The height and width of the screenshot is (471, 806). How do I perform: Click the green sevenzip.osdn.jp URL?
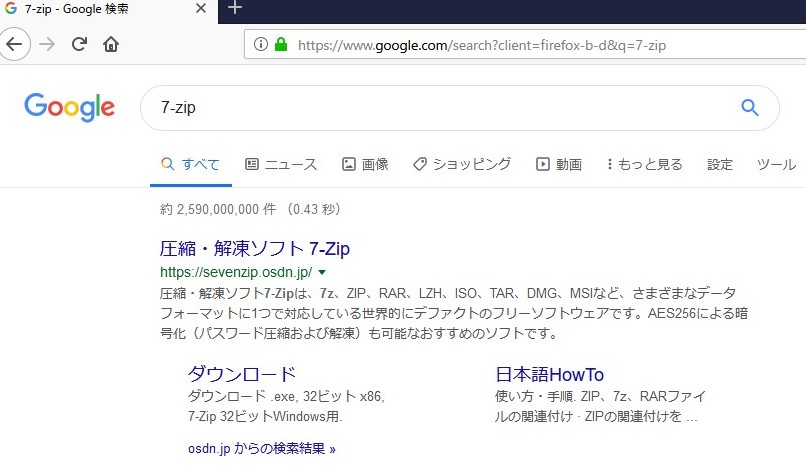pos(236,272)
